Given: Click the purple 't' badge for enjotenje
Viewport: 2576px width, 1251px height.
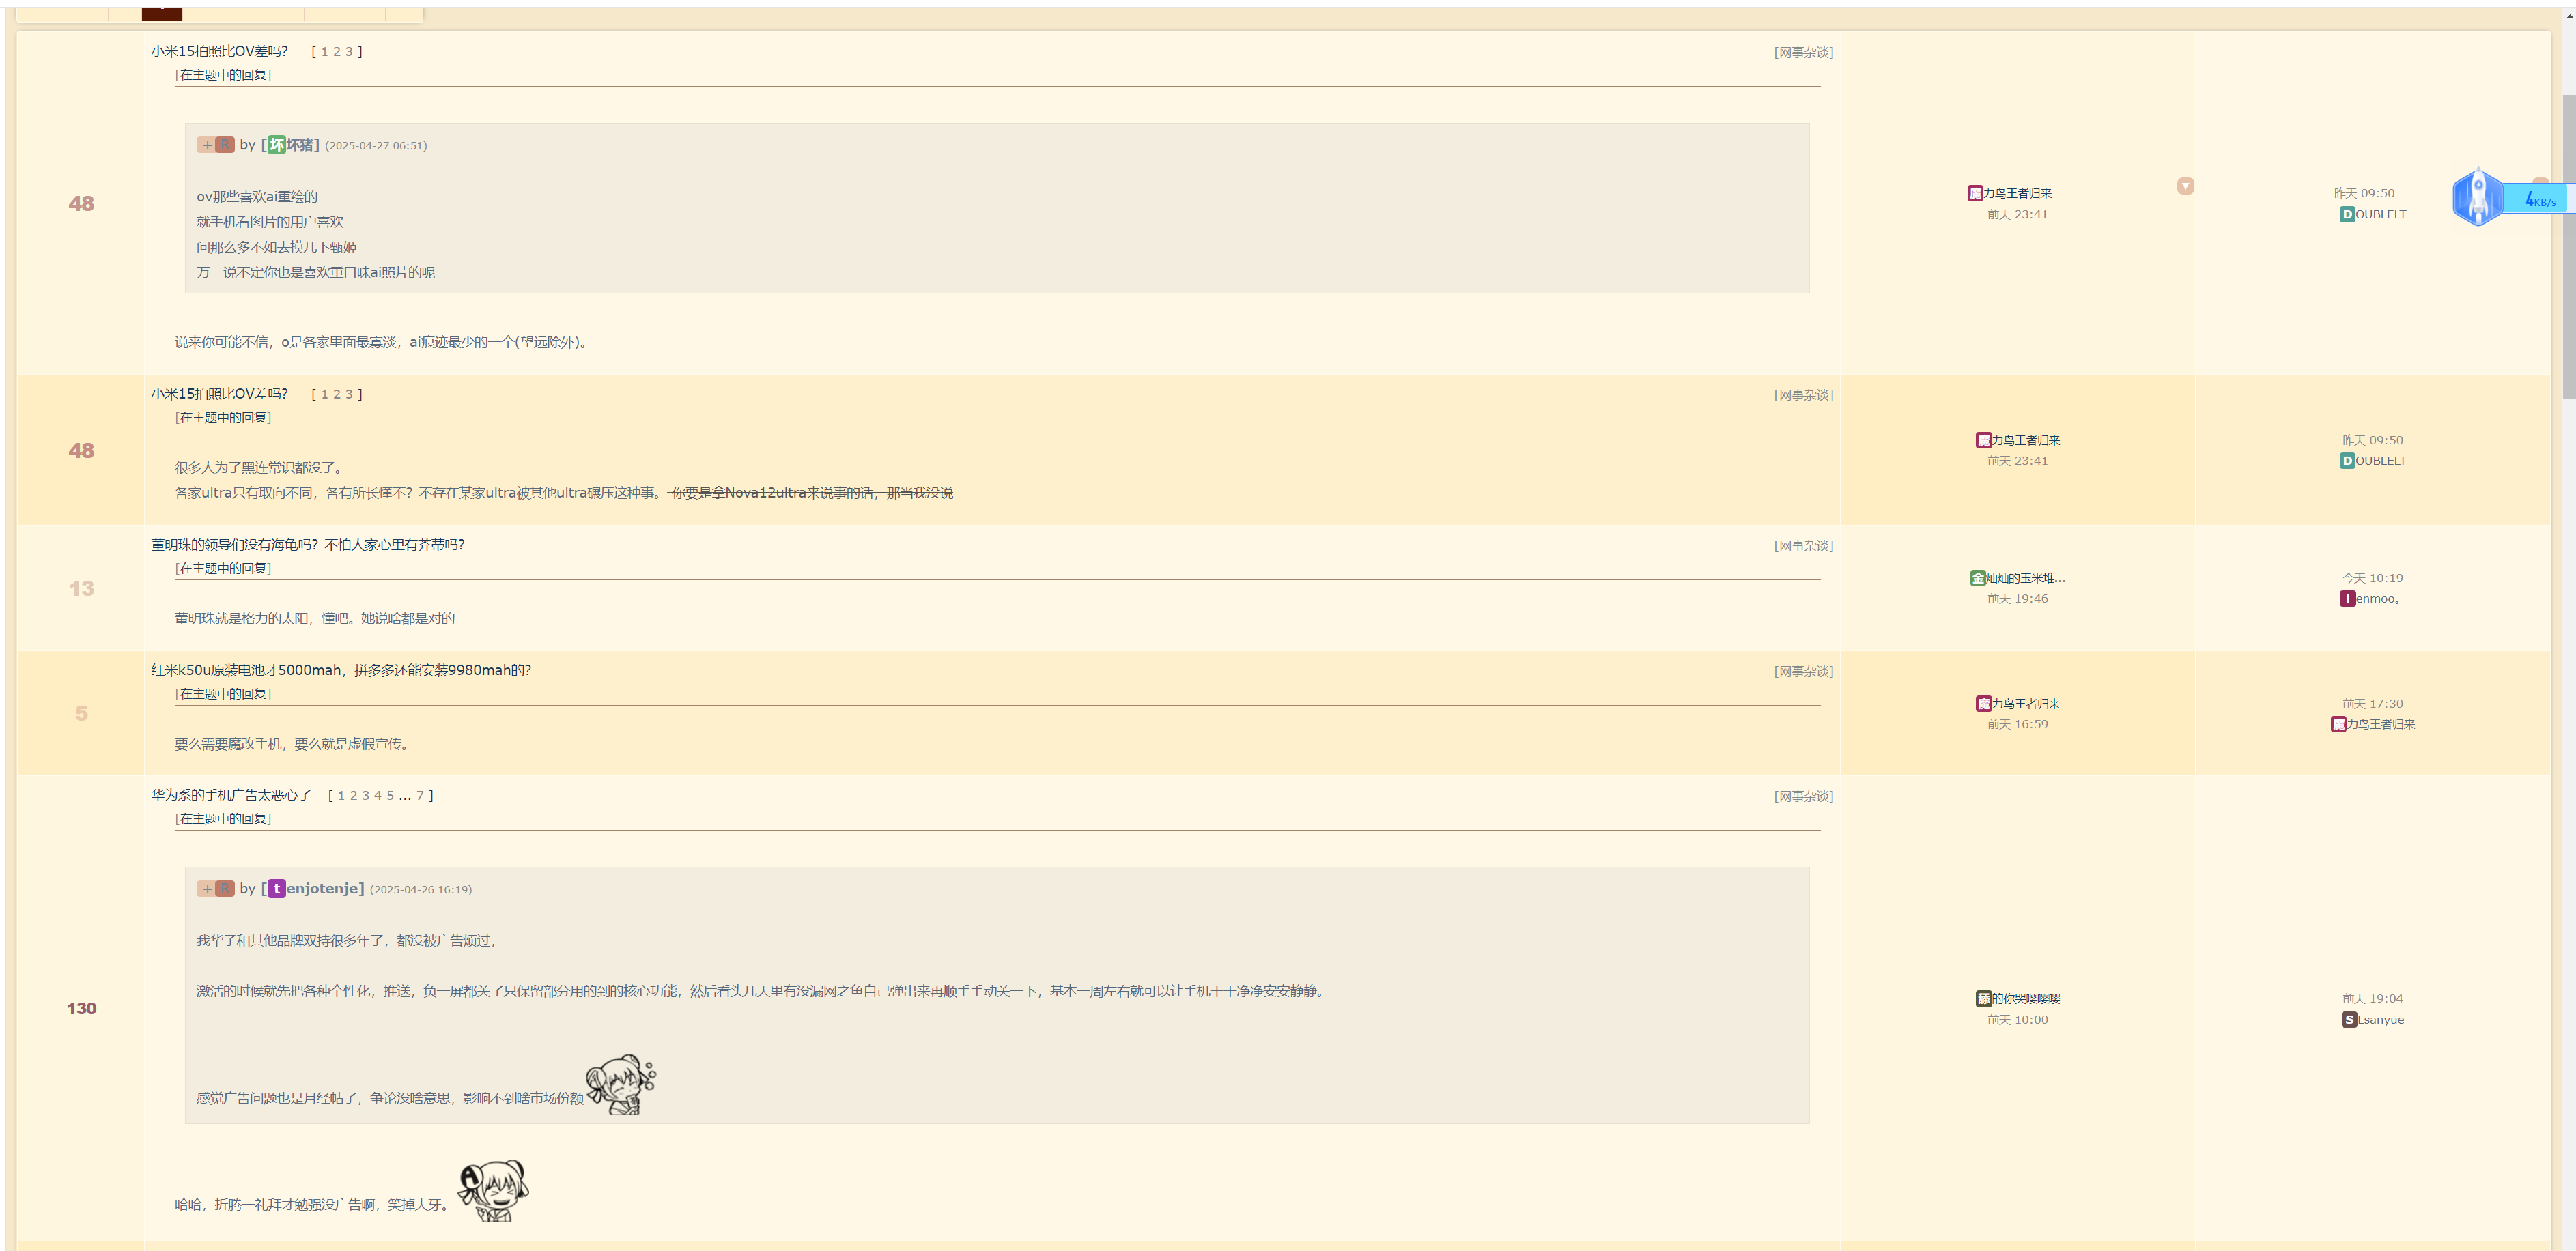Looking at the screenshot, I should click(276, 889).
